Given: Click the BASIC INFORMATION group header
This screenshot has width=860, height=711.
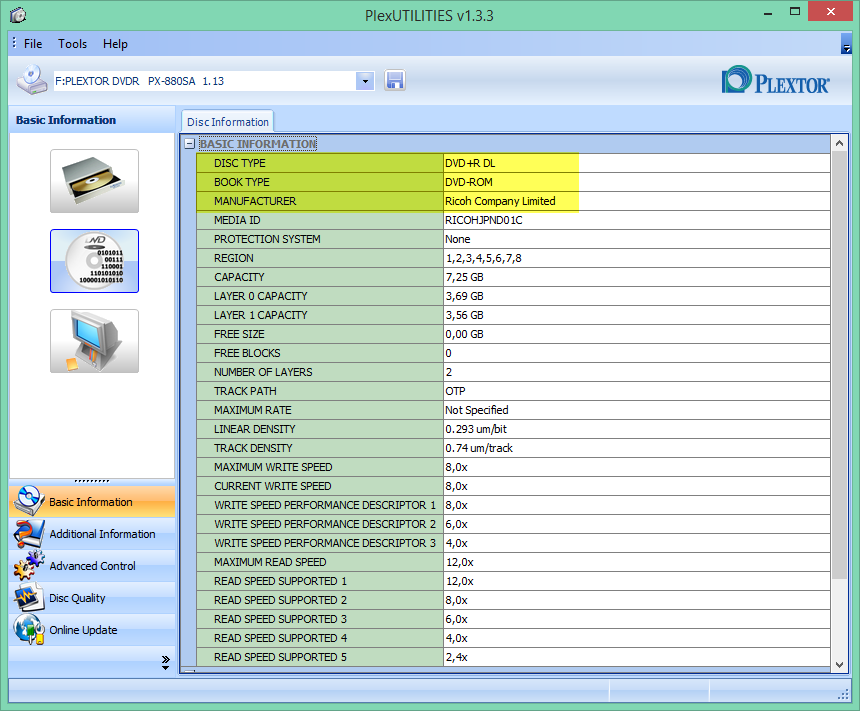Looking at the screenshot, I should (258, 144).
